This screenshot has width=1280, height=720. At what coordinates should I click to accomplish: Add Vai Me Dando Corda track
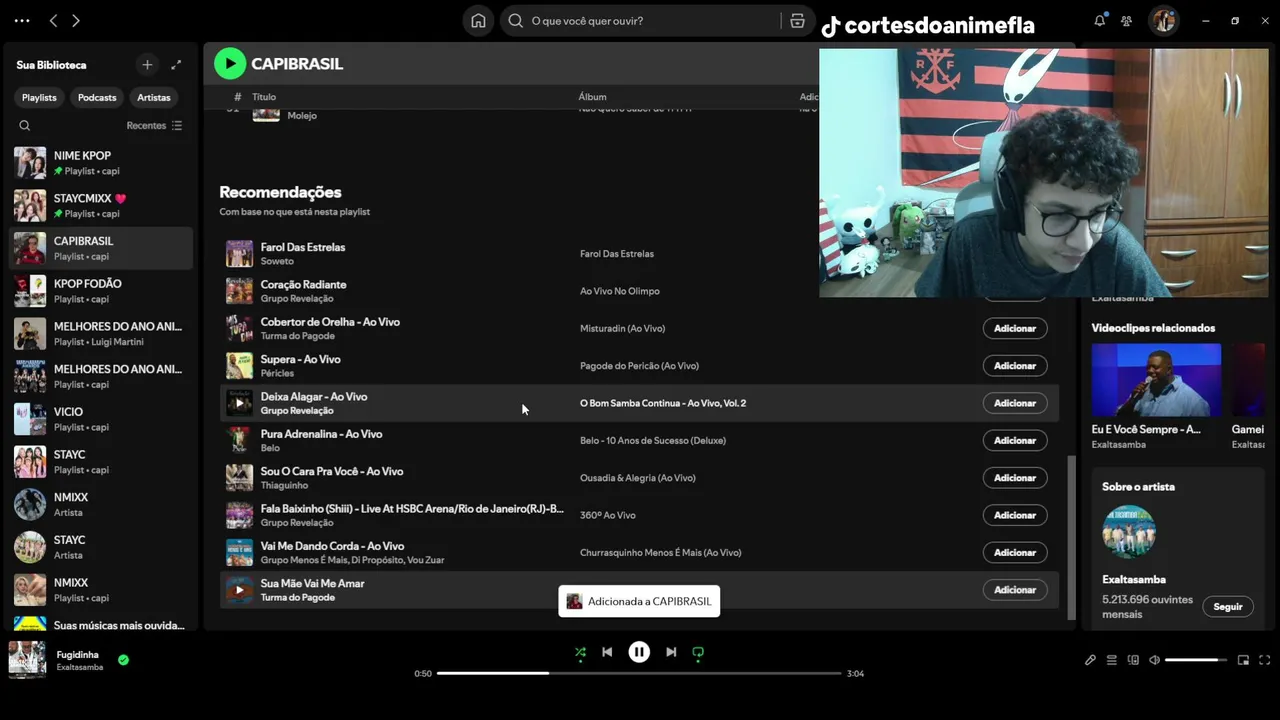[x=1015, y=552]
